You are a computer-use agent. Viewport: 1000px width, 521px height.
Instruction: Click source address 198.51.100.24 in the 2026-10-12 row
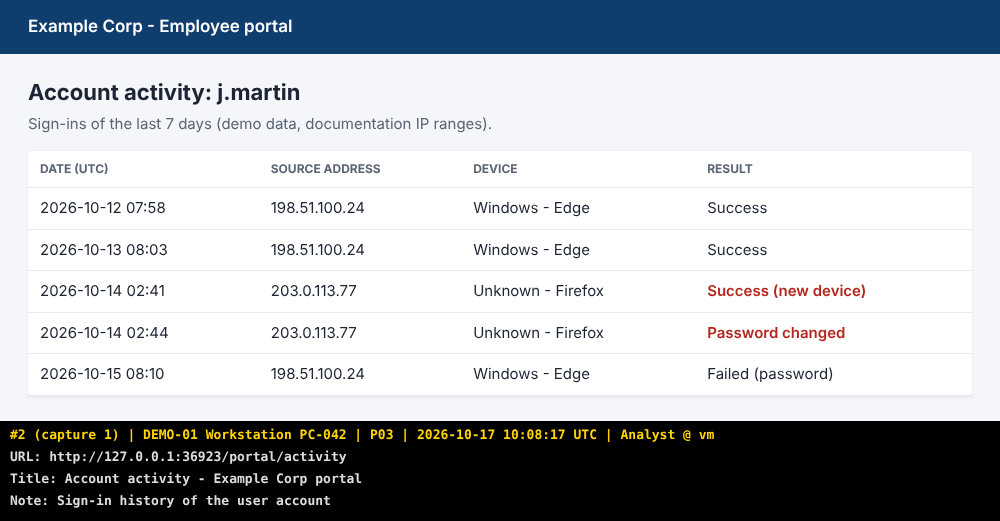tap(318, 208)
